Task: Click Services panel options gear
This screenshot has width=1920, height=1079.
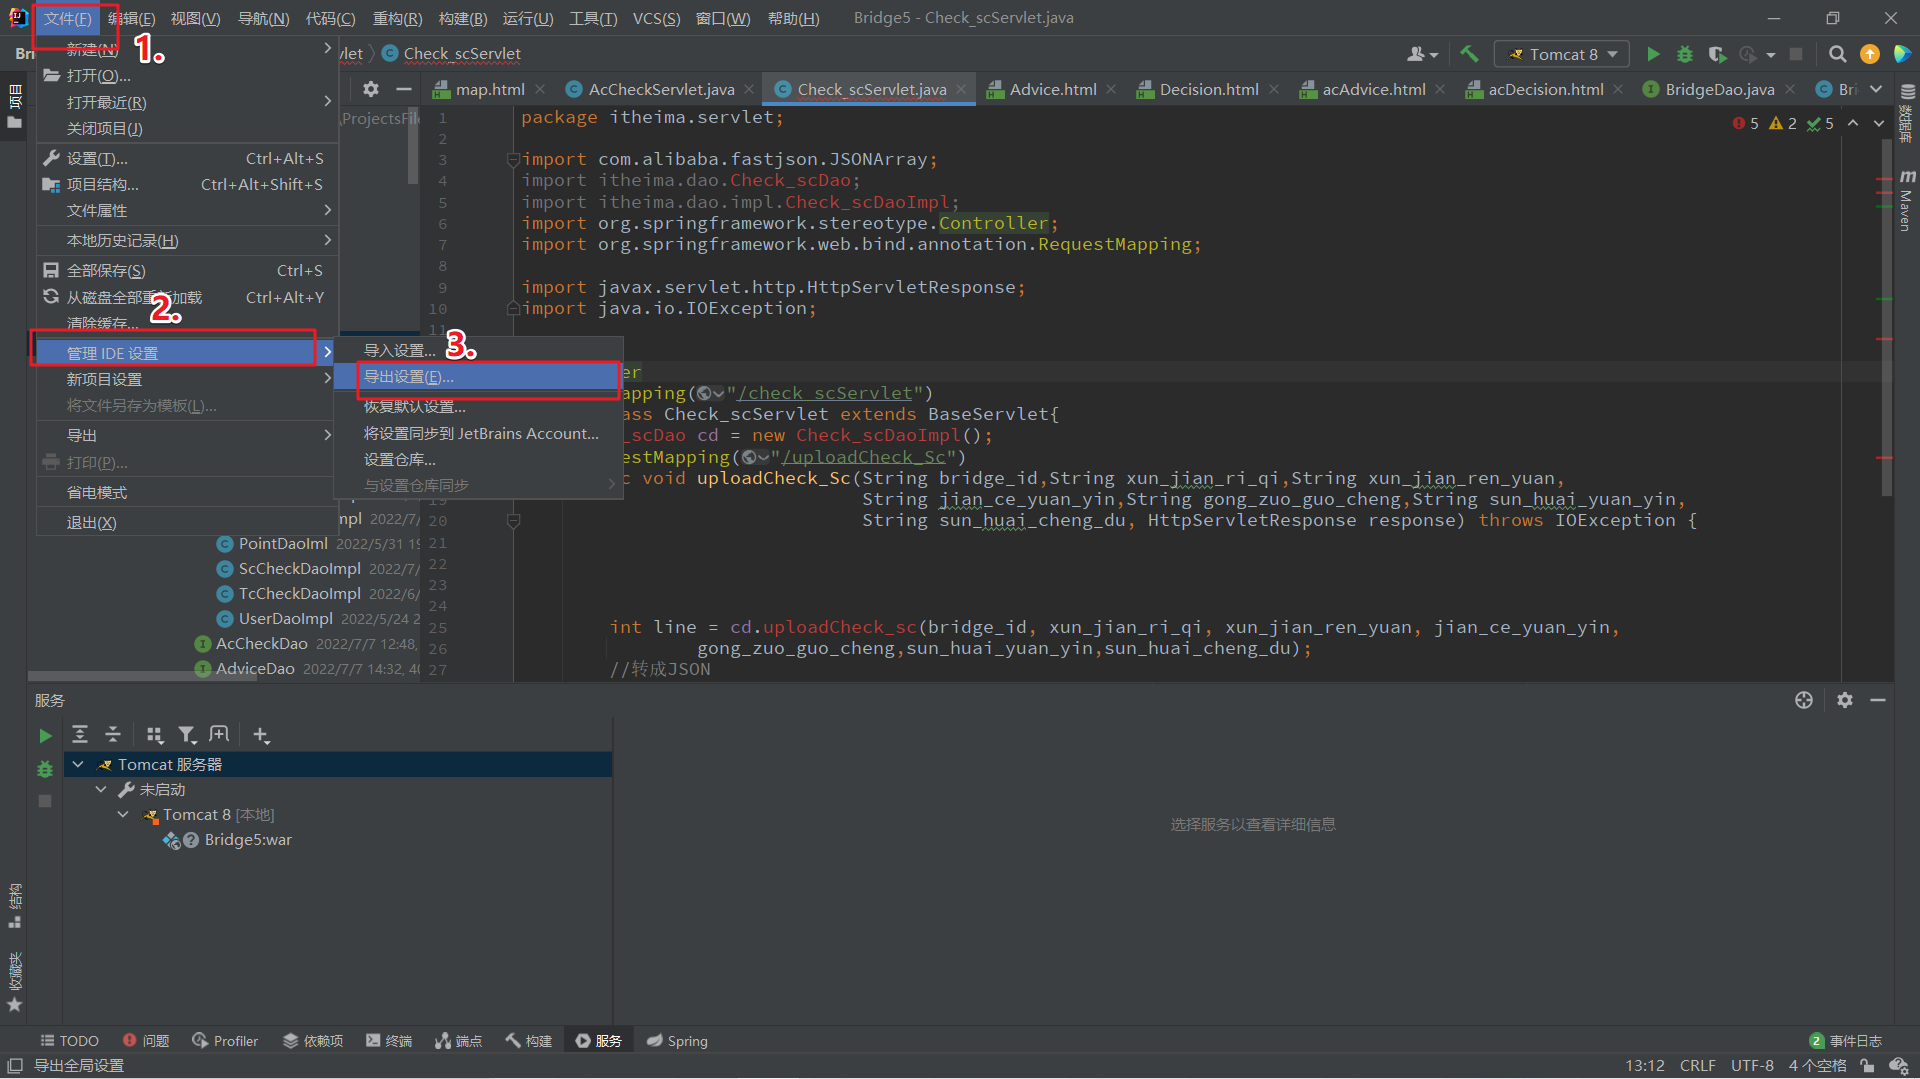Action: tap(1845, 700)
